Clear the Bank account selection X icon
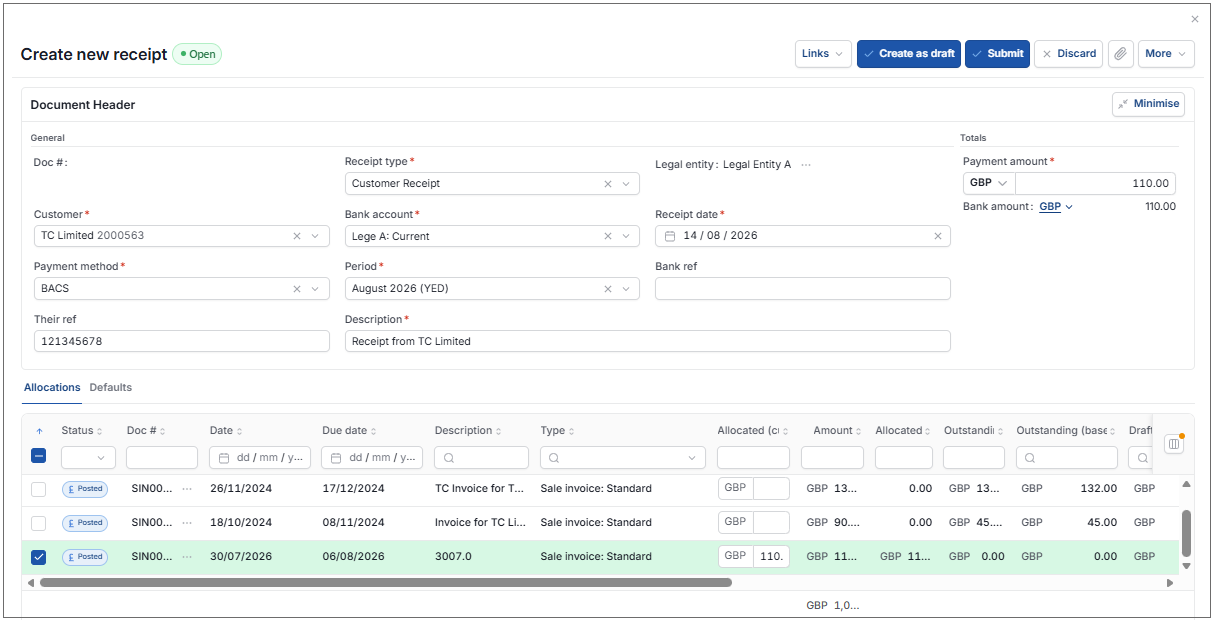The width and height of the screenshot is (1214, 620). coord(608,236)
